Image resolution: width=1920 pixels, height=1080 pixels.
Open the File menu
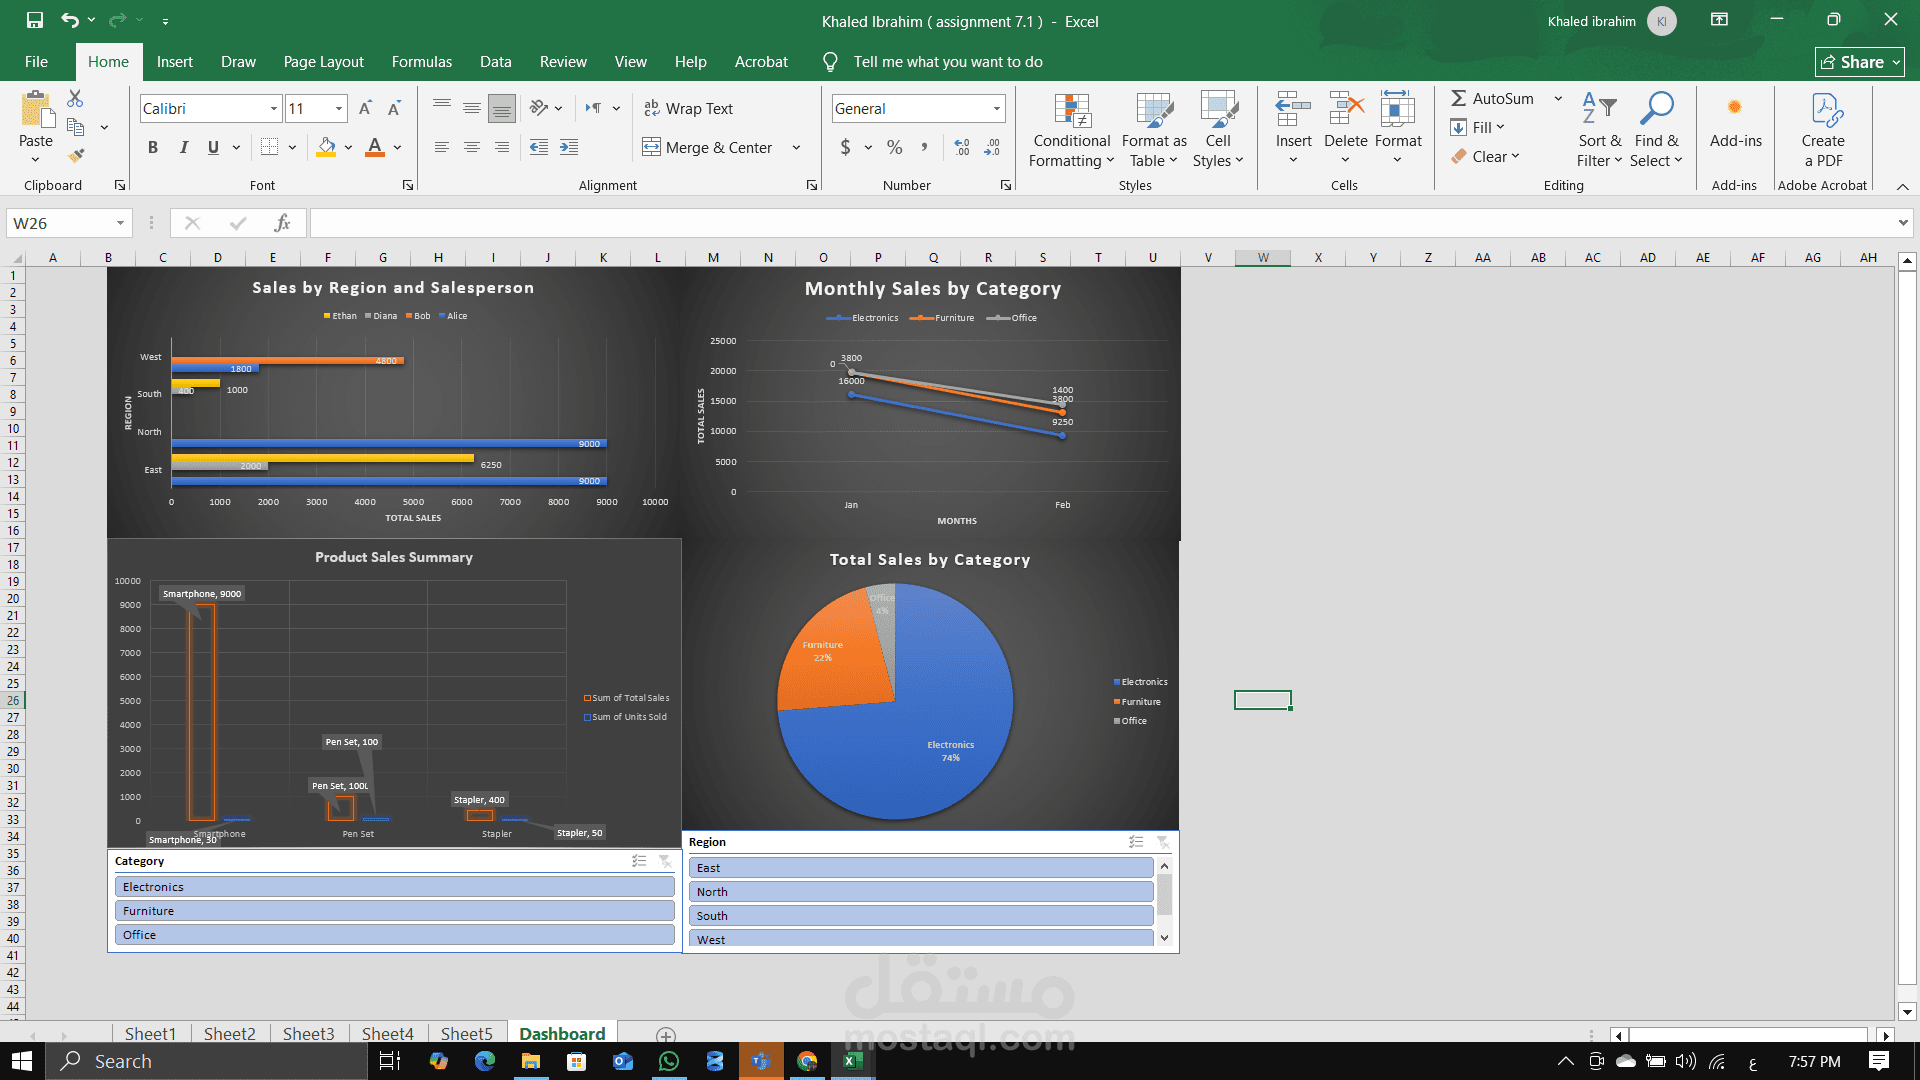click(37, 62)
